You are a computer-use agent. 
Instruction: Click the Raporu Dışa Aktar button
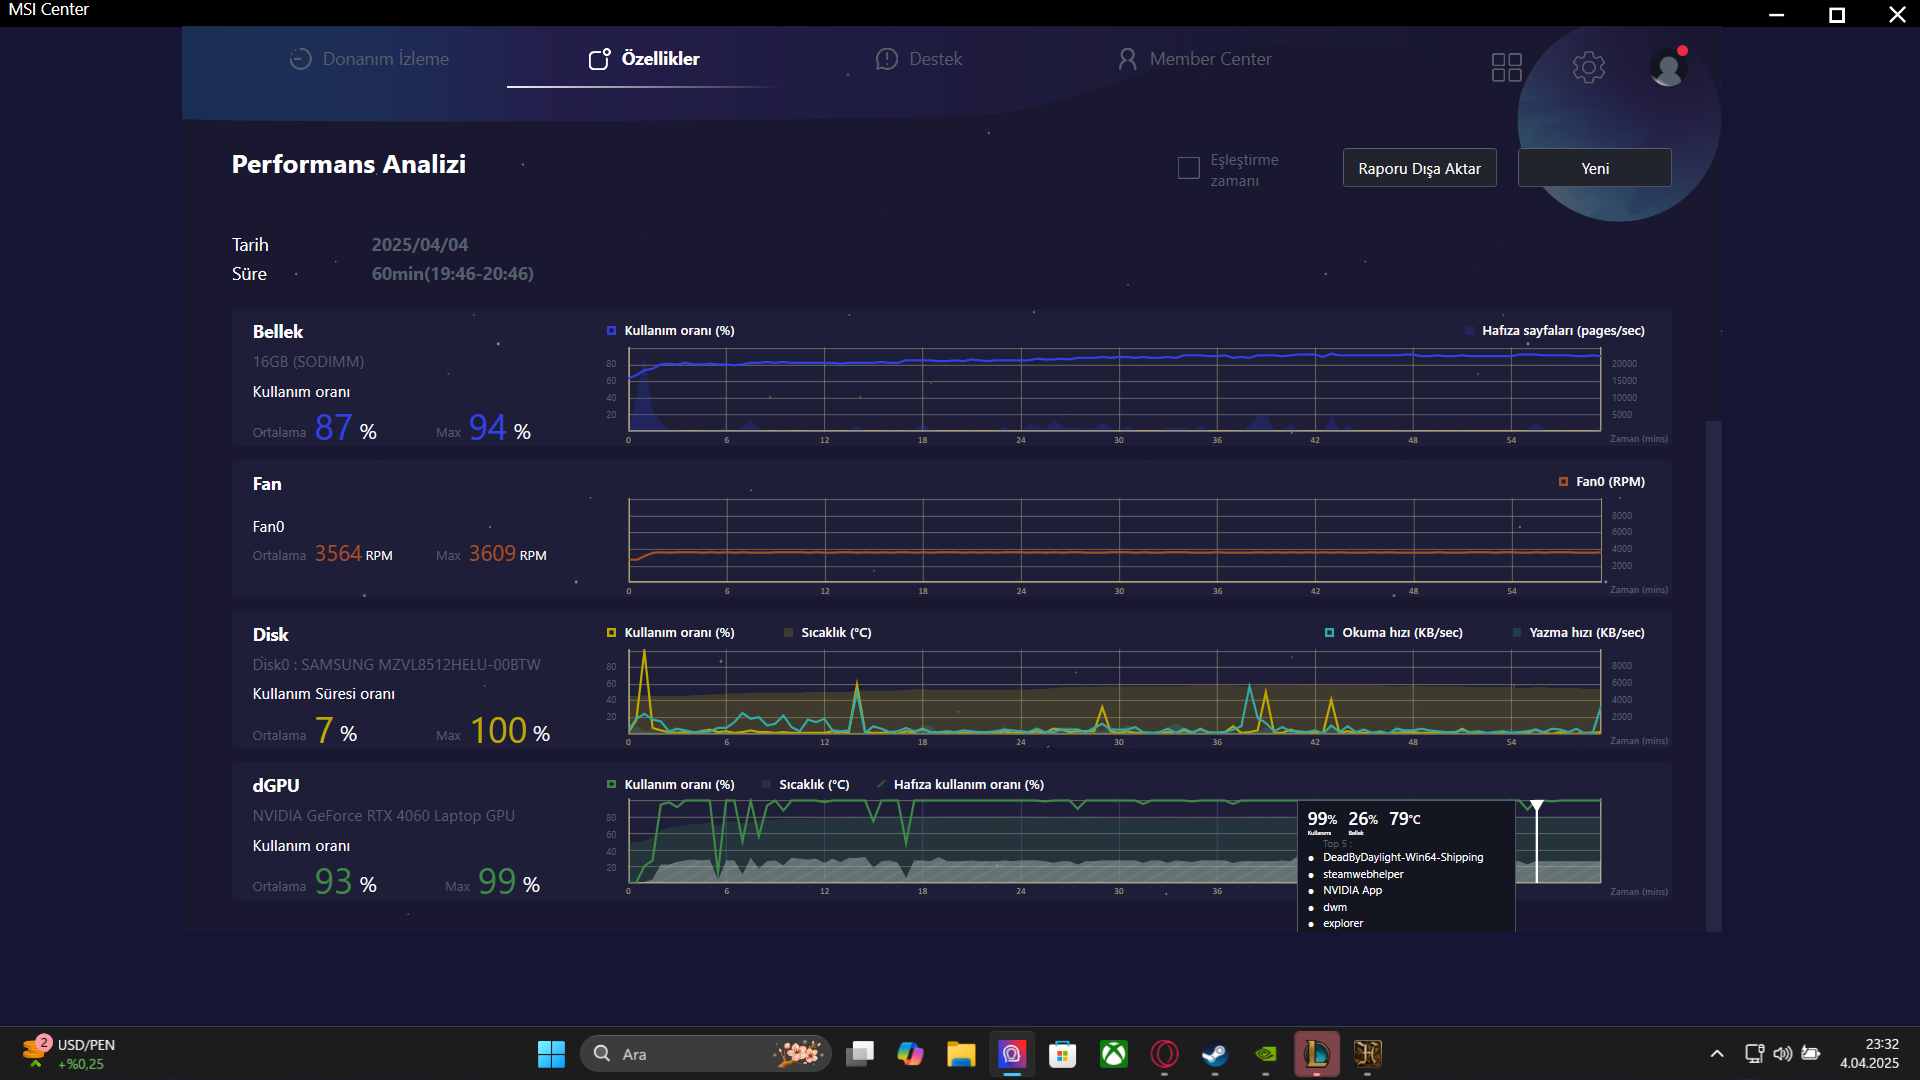tap(1418, 168)
